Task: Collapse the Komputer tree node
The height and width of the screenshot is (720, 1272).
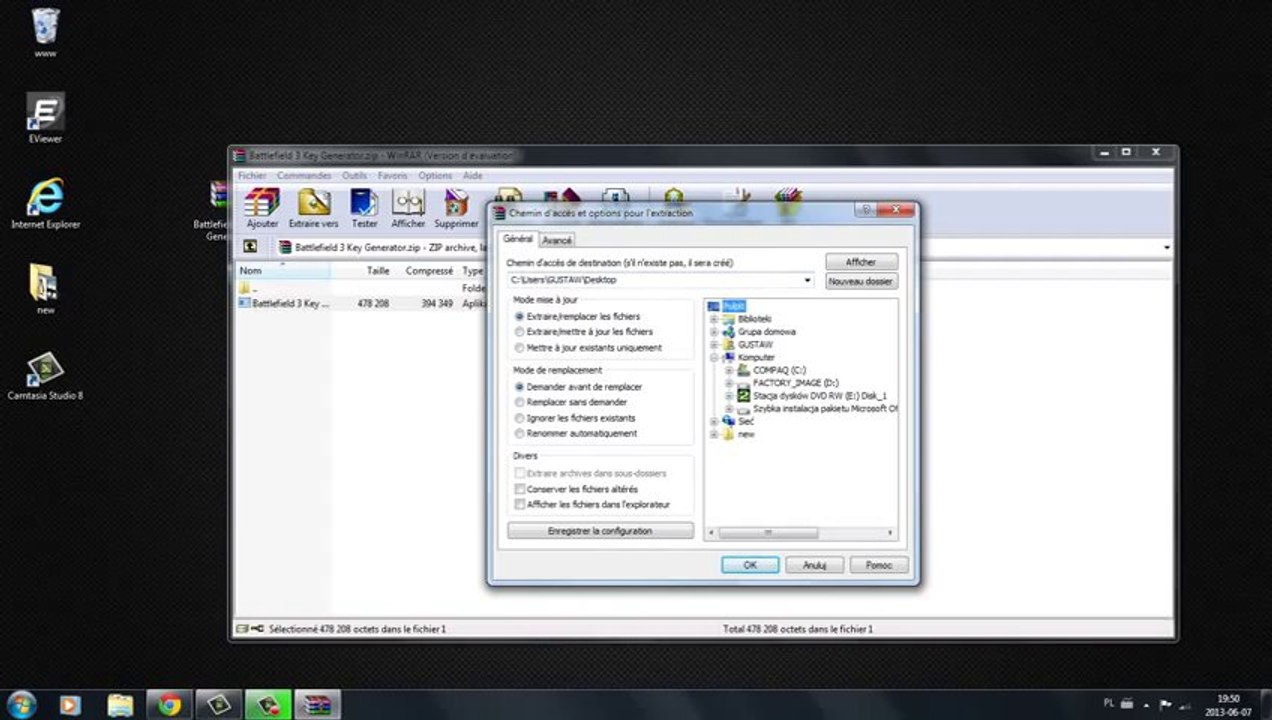Action: [x=714, y=357]
